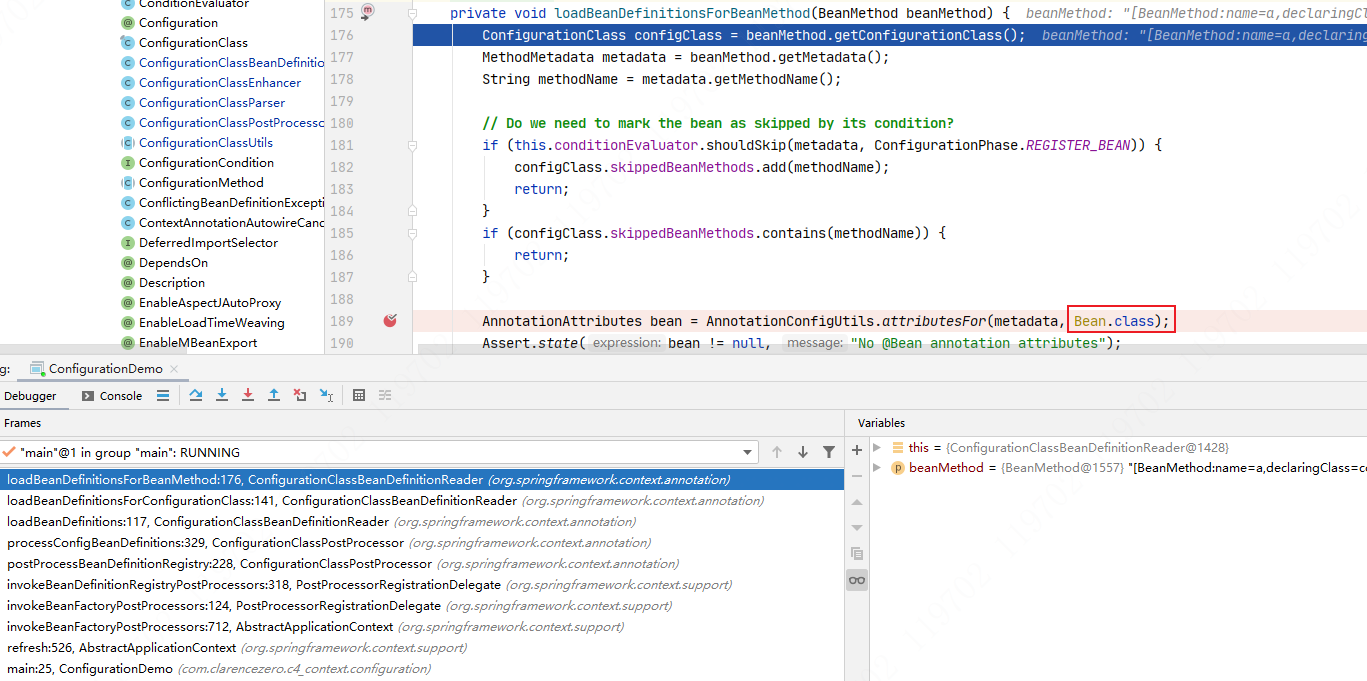Click line number 176 in the gutter
The image size is (1367, 681).
coord(341,35)
